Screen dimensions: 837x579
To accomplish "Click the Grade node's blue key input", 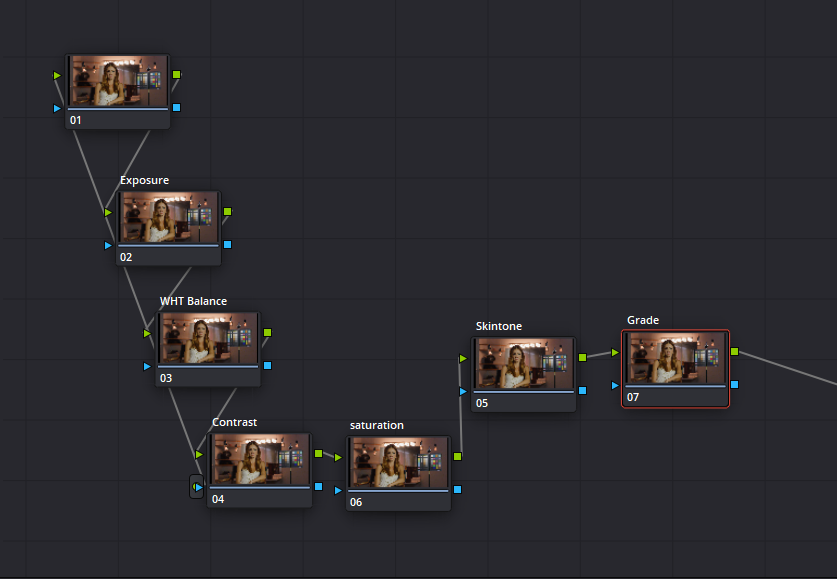I will pos(615,385).
